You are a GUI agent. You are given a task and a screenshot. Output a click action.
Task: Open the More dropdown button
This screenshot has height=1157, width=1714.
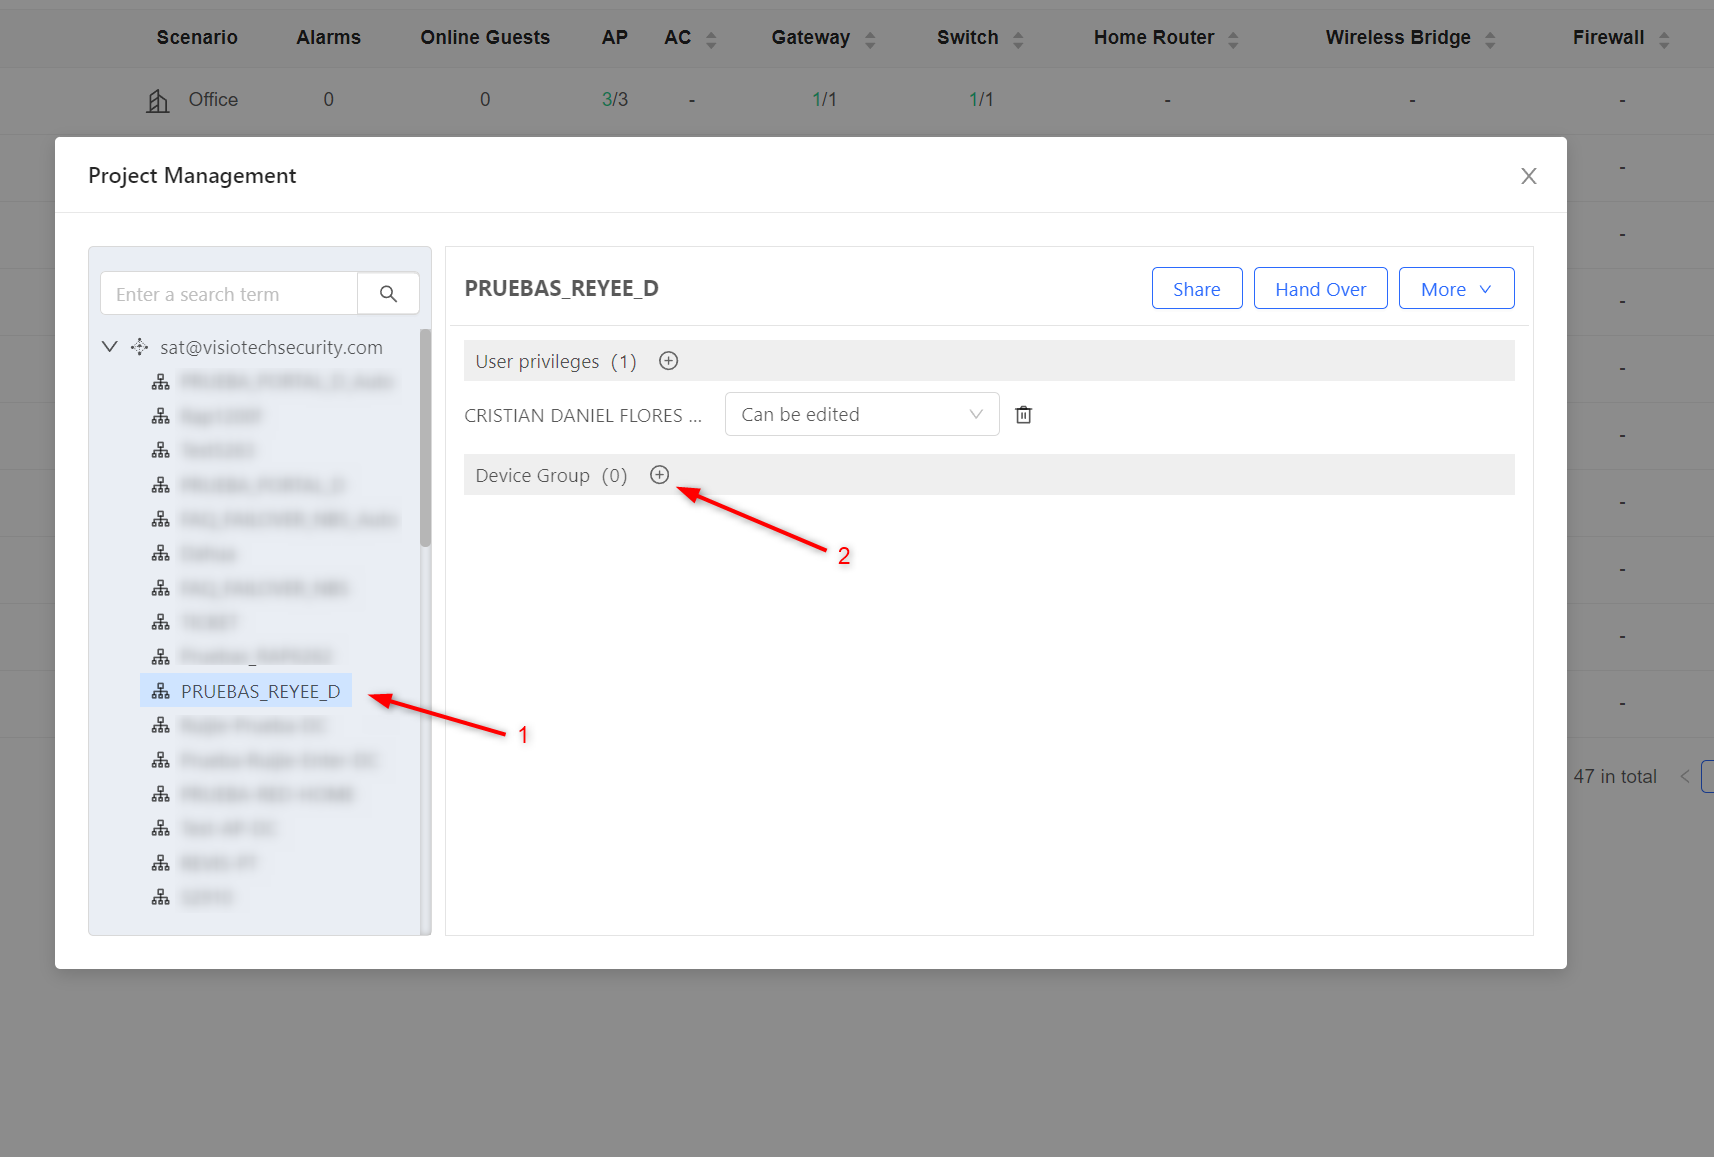[x=1456, y=288]
